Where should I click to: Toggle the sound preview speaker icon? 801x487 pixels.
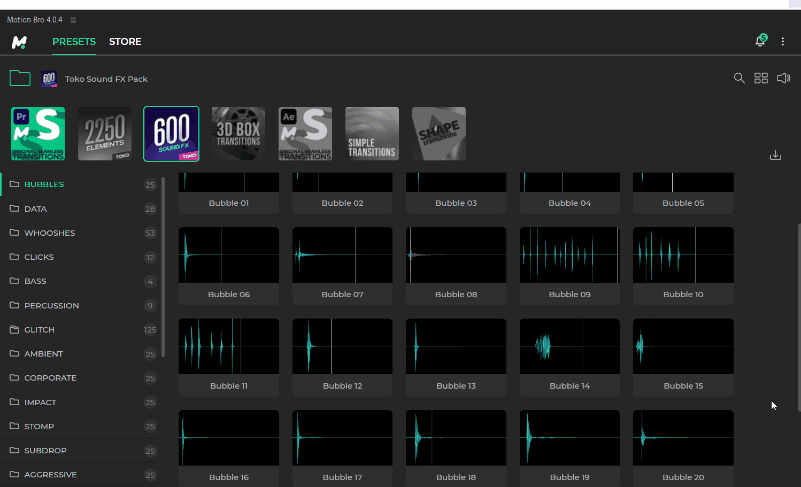pyautogui.click(x=783, y=78)
